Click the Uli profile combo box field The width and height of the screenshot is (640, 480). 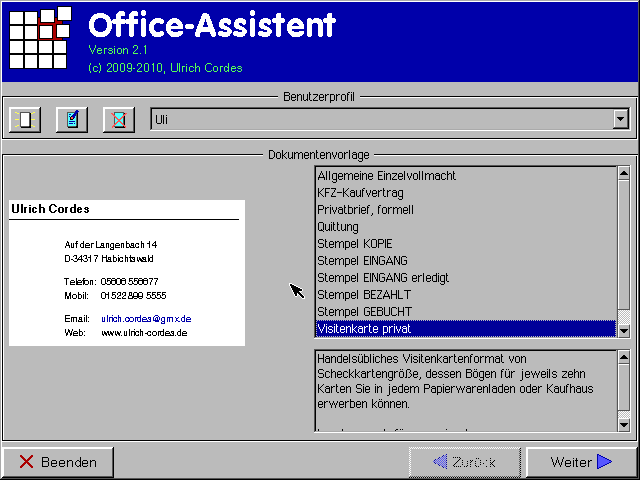tap(380, 120)
